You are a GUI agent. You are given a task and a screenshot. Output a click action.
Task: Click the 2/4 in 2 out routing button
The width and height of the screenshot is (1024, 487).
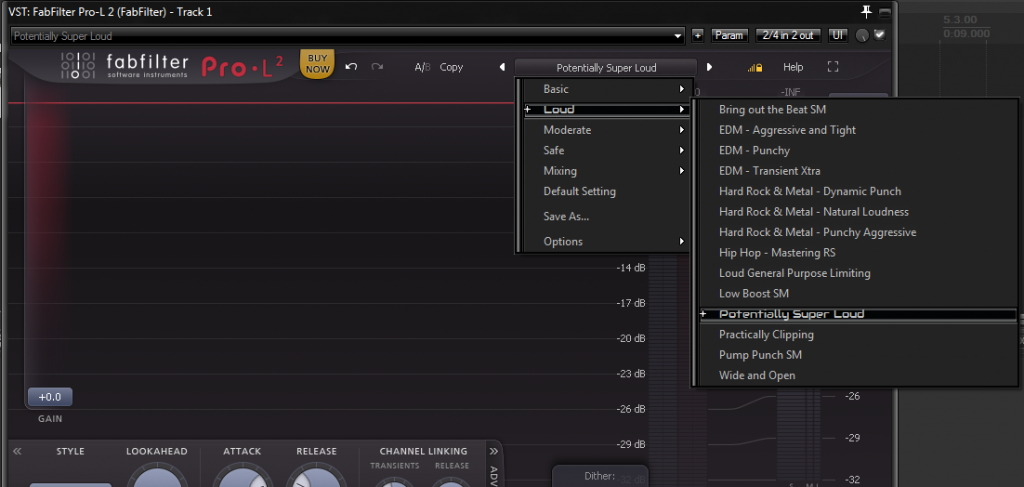(788, 35)
